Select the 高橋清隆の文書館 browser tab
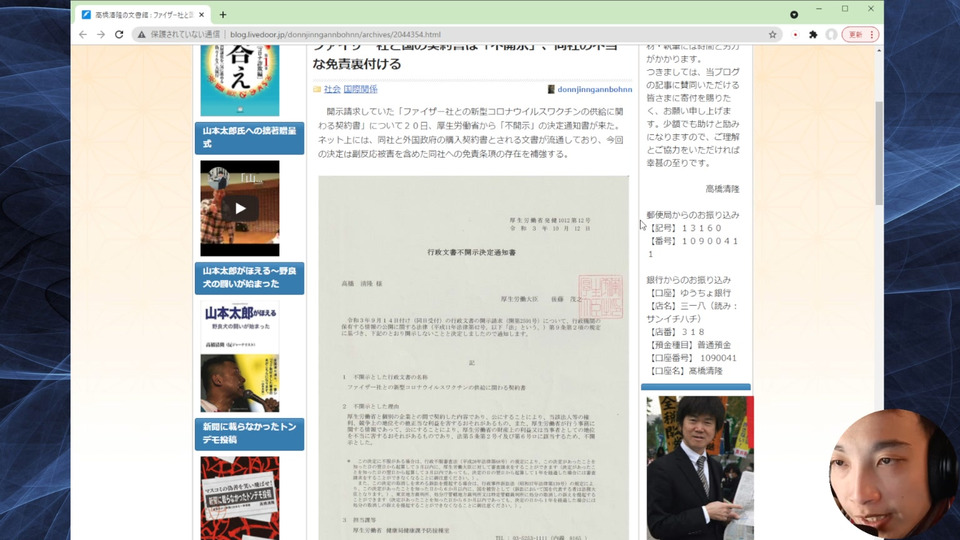Screen dimensions: 960x540 pyautogui.click(x=142, y=15)
